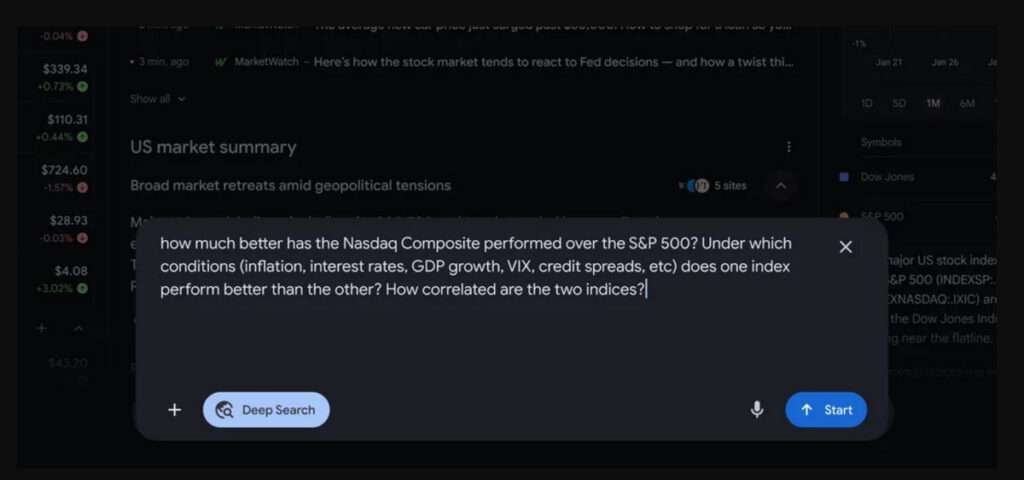Click the MarketWatch logo icon beside headline

(221, 62)
